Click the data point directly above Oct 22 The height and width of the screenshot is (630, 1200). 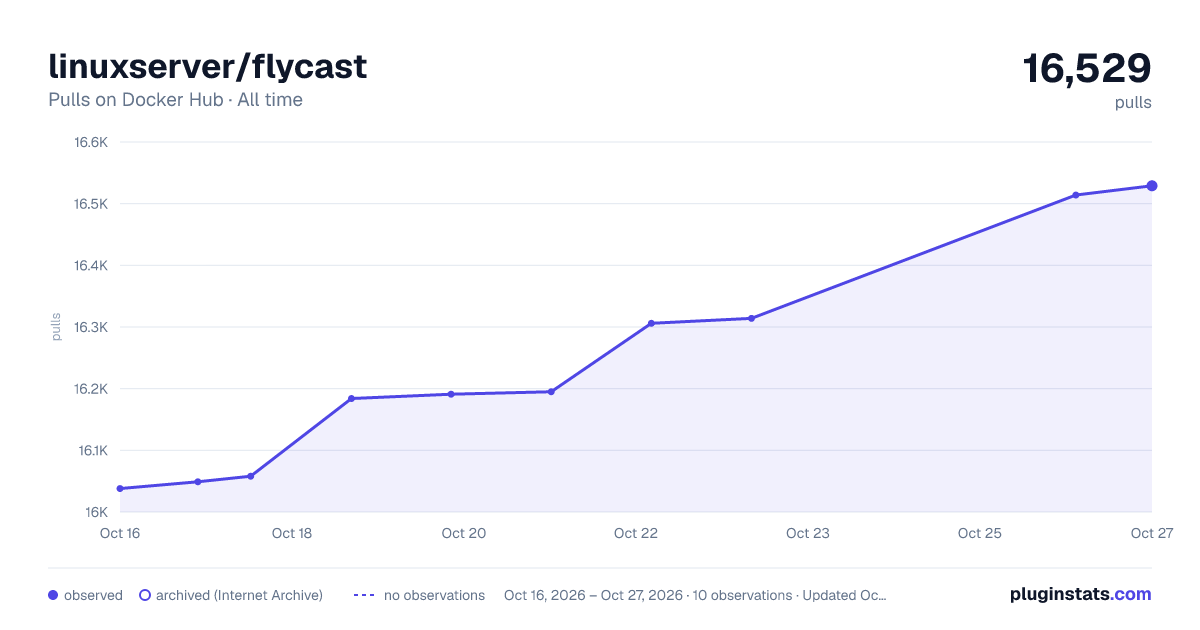(651, 323)
